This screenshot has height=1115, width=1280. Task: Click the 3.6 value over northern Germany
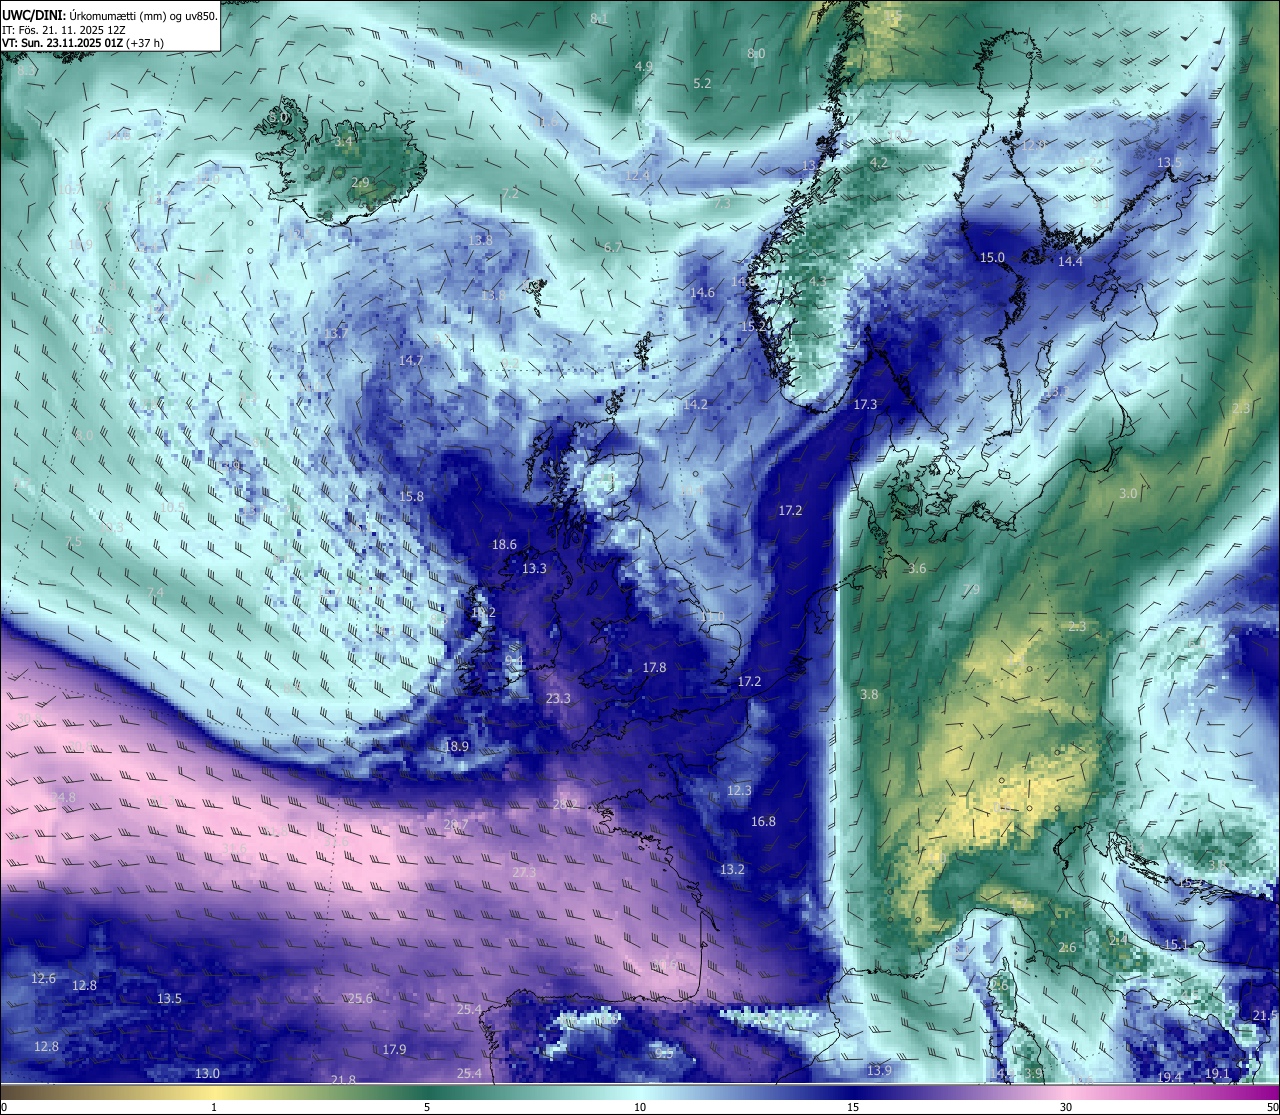coord(917,568)
